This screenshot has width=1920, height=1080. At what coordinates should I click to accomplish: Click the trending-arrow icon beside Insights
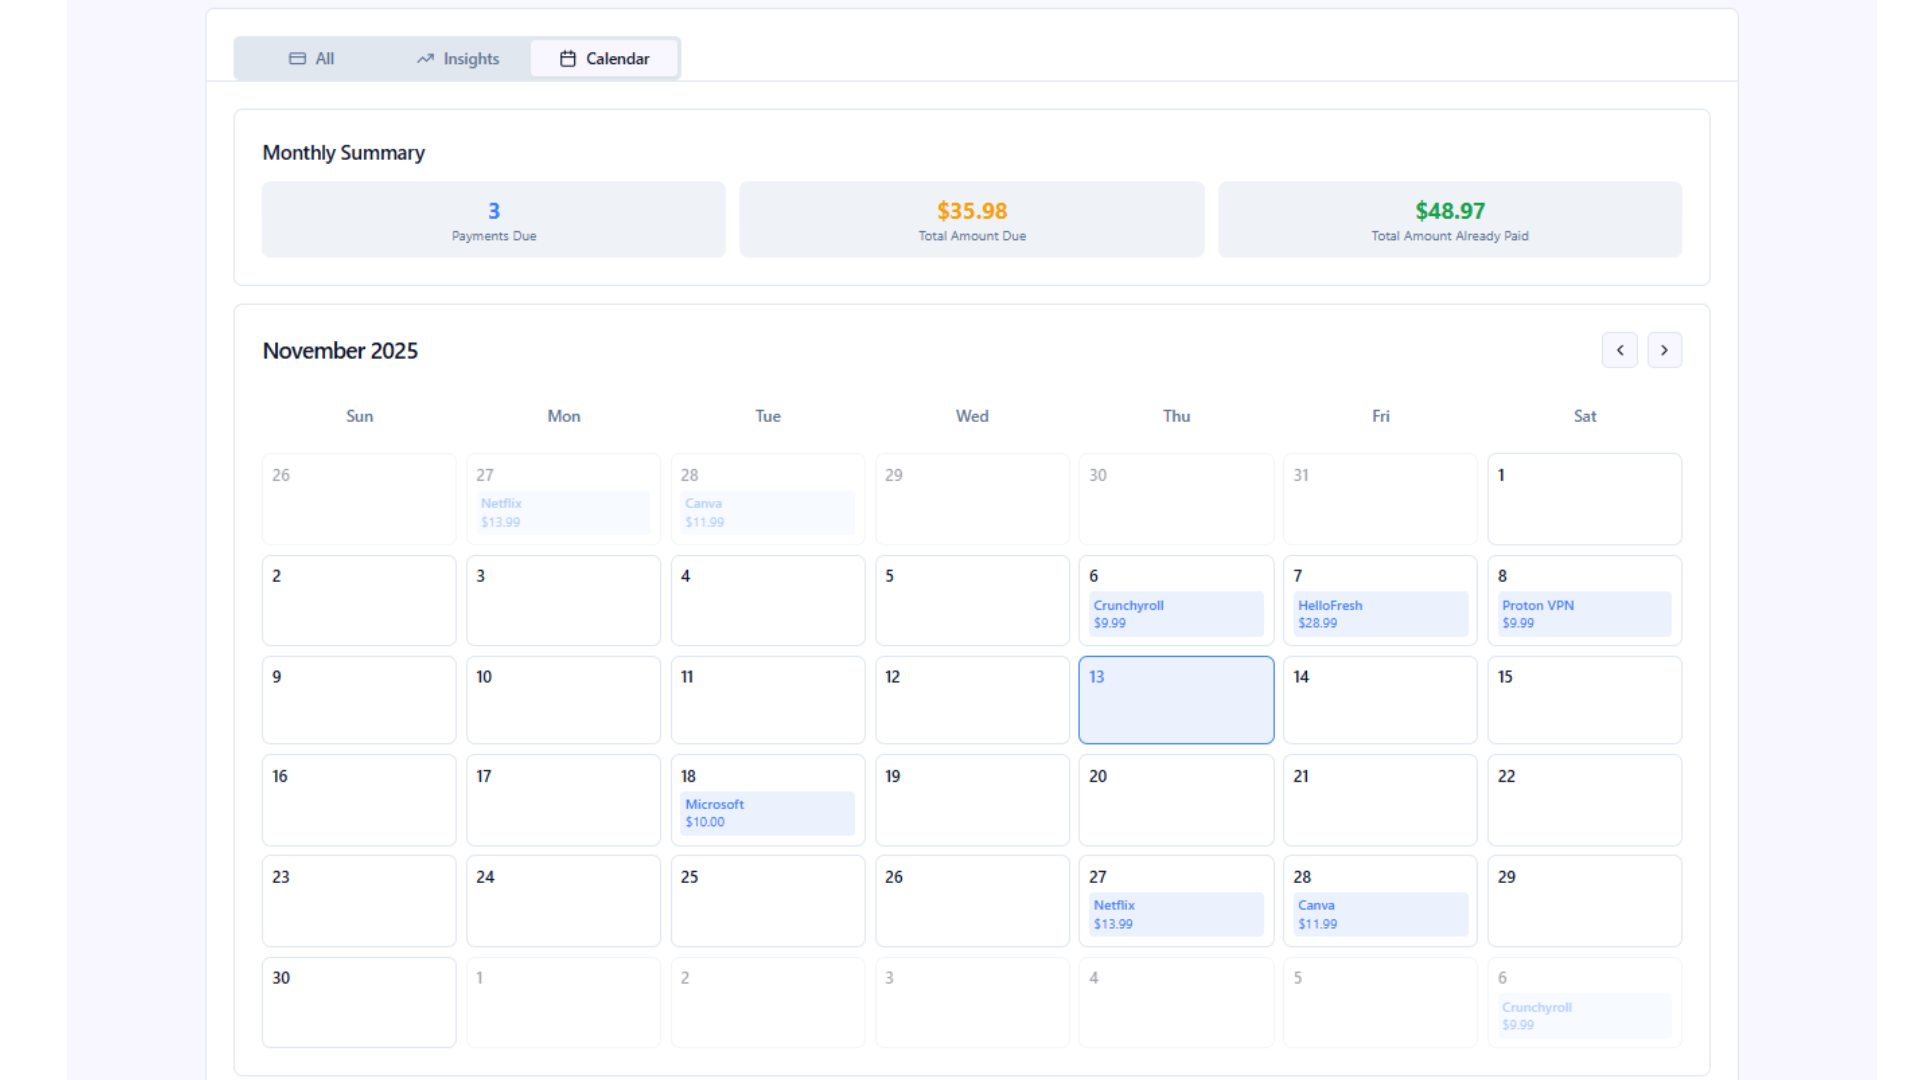424,58
